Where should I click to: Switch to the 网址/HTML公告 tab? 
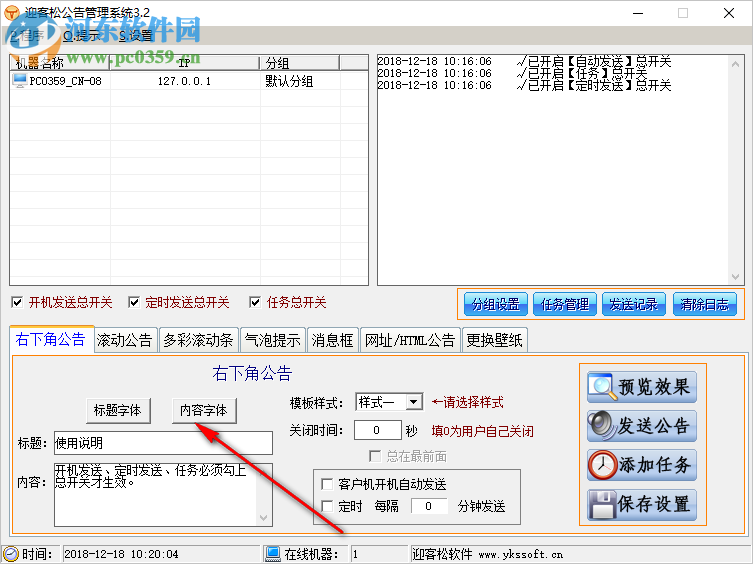click(410, 340)
